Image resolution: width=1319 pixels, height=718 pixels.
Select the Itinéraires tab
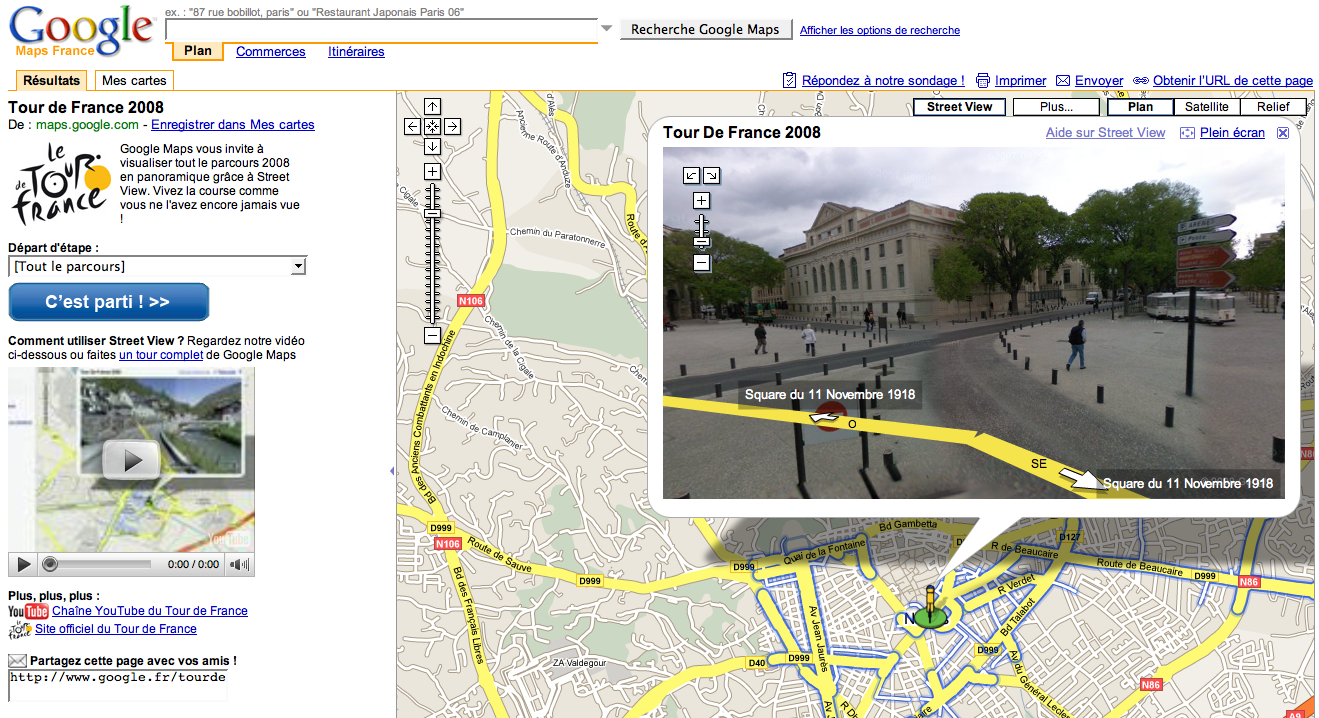pos(356,51)
